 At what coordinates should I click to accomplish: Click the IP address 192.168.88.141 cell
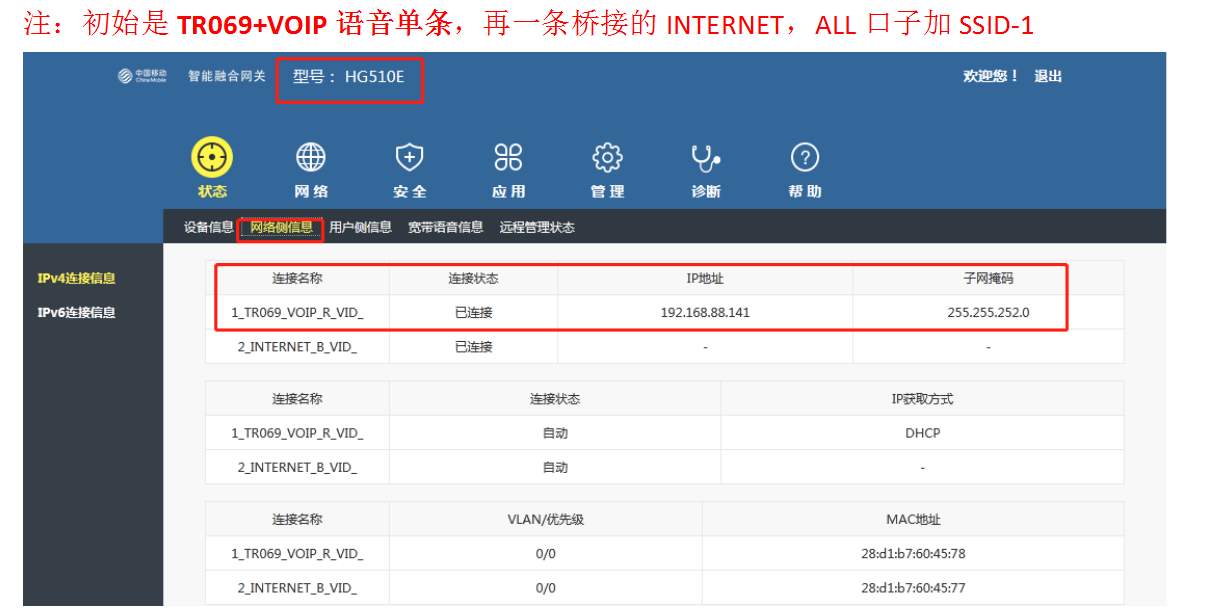(x=705, y=312)
